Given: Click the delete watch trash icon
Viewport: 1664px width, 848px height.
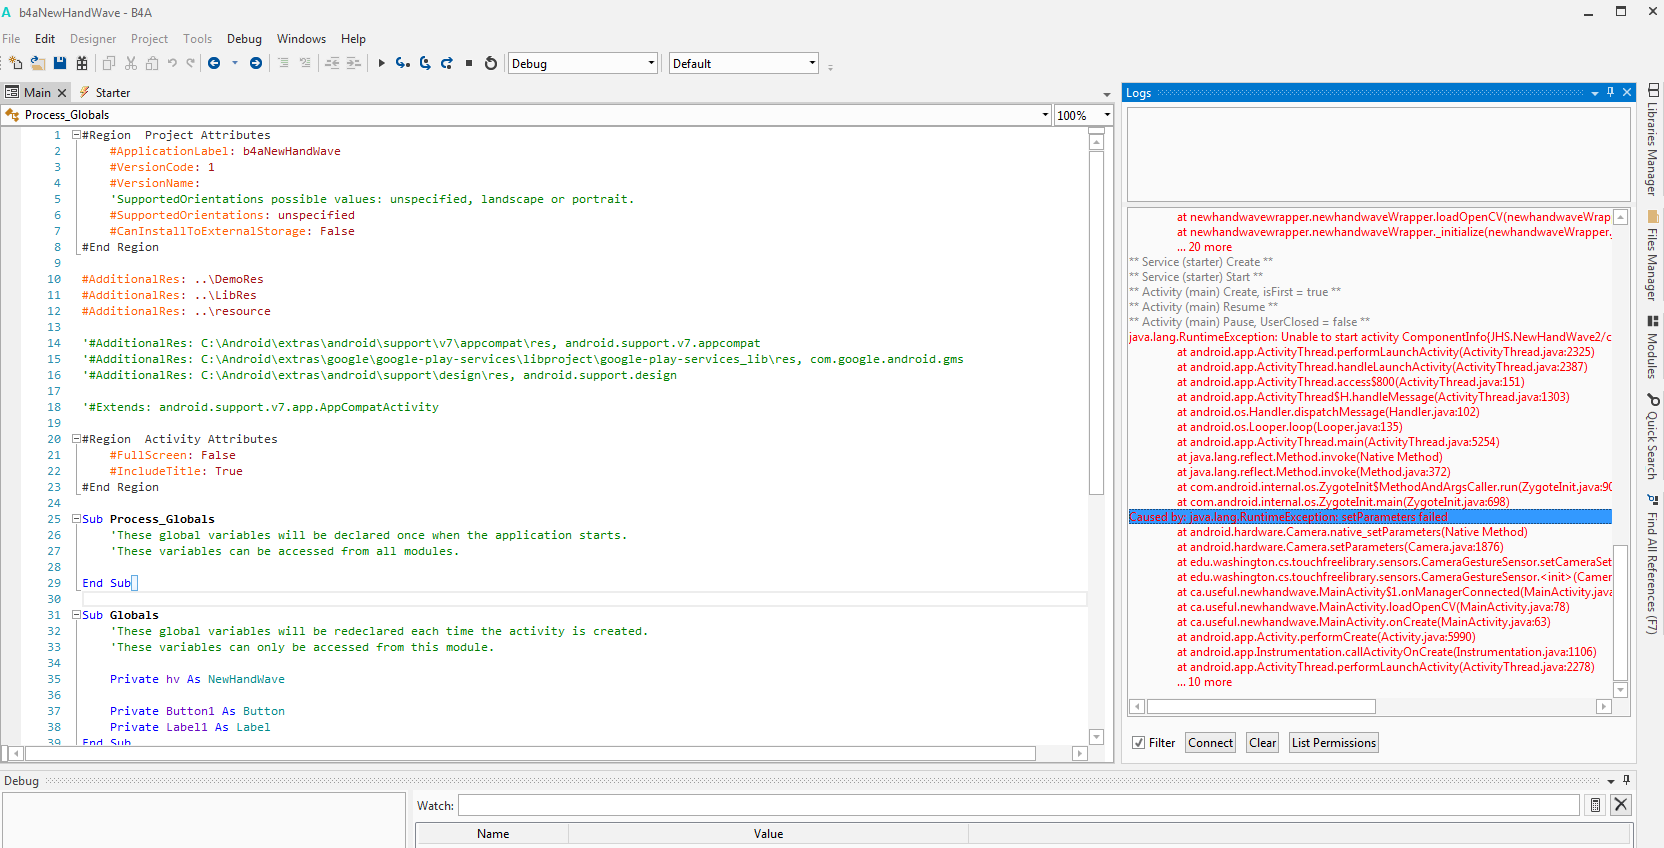Looking at the screenshot, I should pyautogui.click(x=1595, y=805).
